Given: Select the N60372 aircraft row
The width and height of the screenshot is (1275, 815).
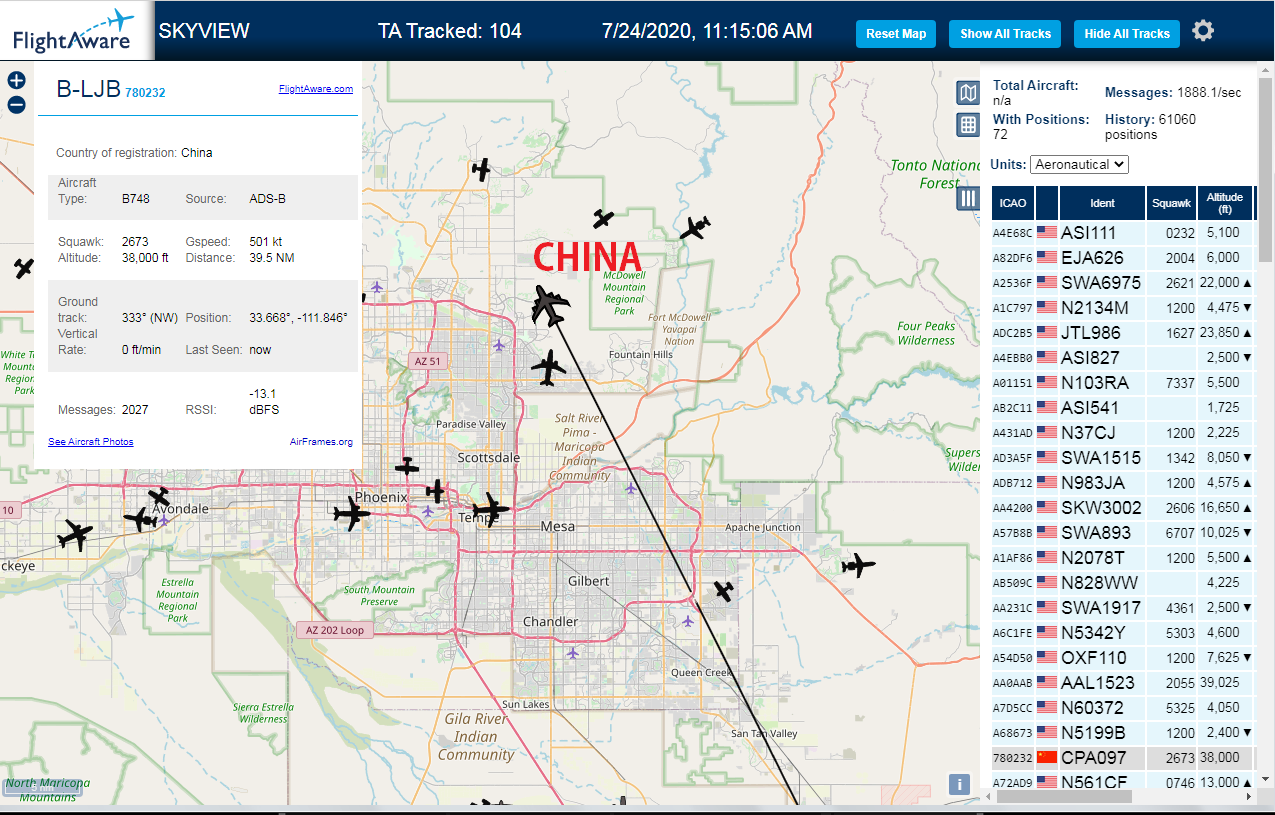Looking at the screenshot, I should [x=1122, y=707].
